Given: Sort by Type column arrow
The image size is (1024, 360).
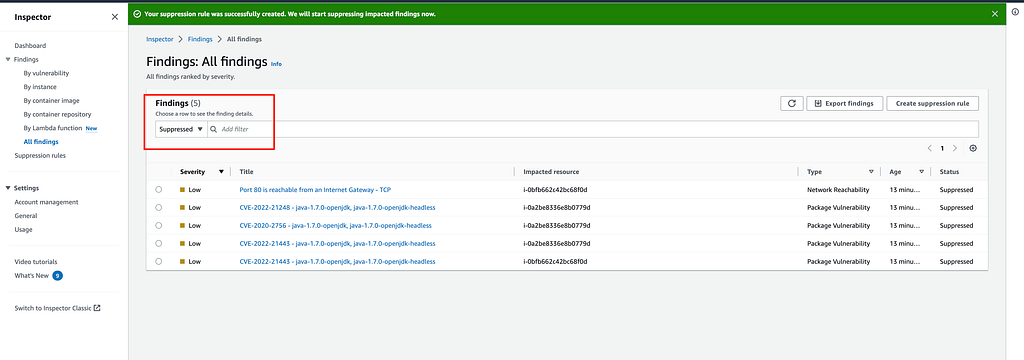Looking at the screenshot, I should [871, 172].
